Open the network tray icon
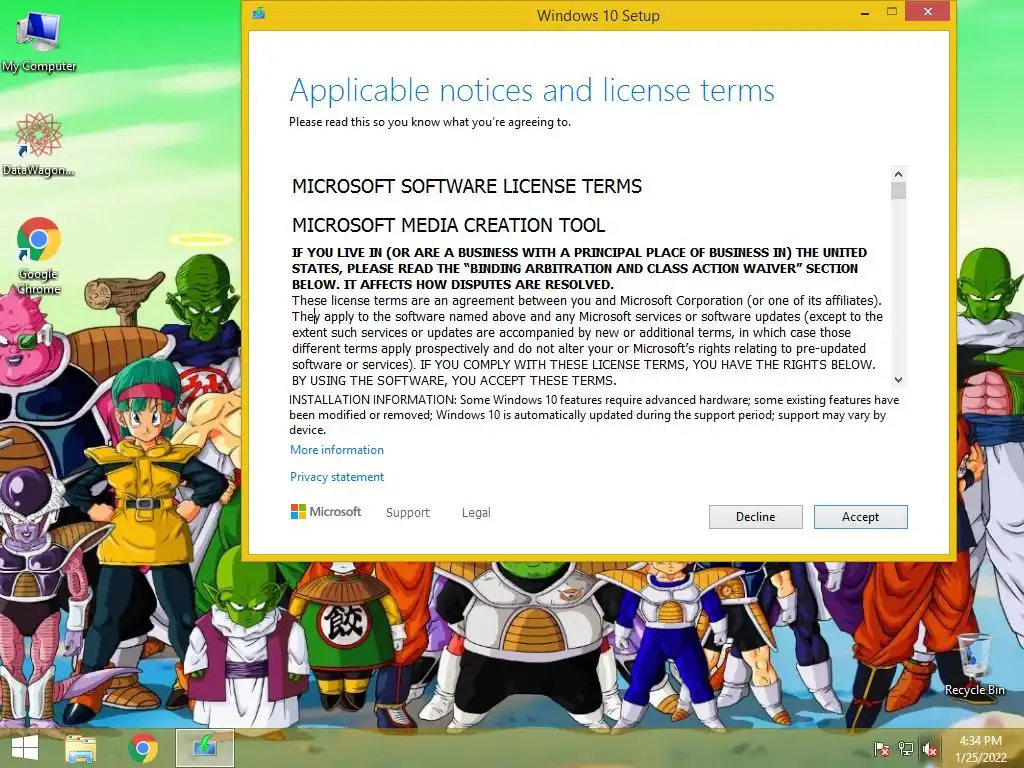The image size is (1024, 768). 906,749
